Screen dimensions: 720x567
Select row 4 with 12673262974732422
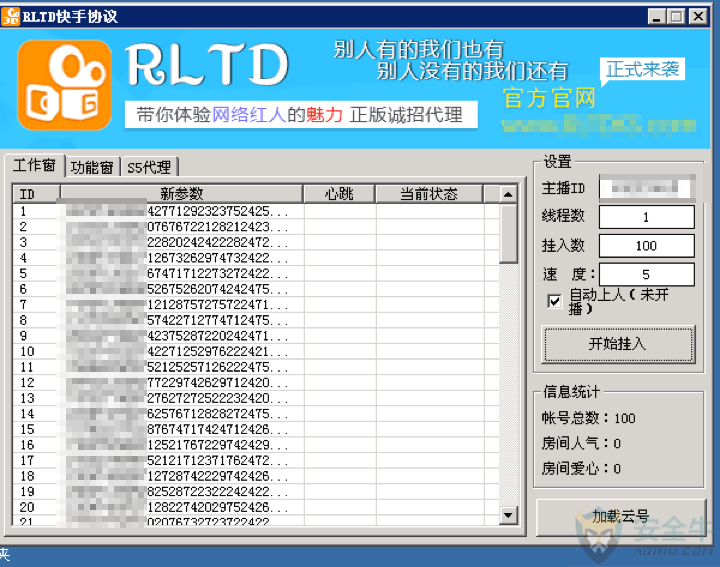coord(256,258)
